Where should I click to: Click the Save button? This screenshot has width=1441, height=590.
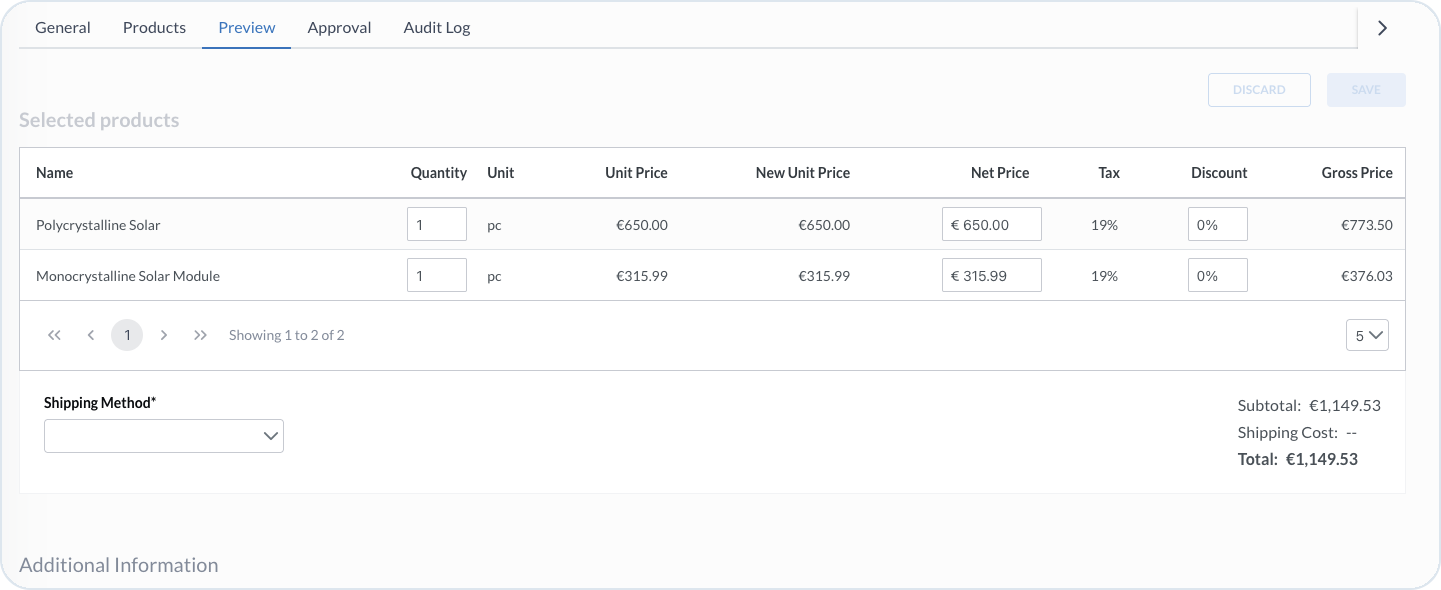[1366, 90]
